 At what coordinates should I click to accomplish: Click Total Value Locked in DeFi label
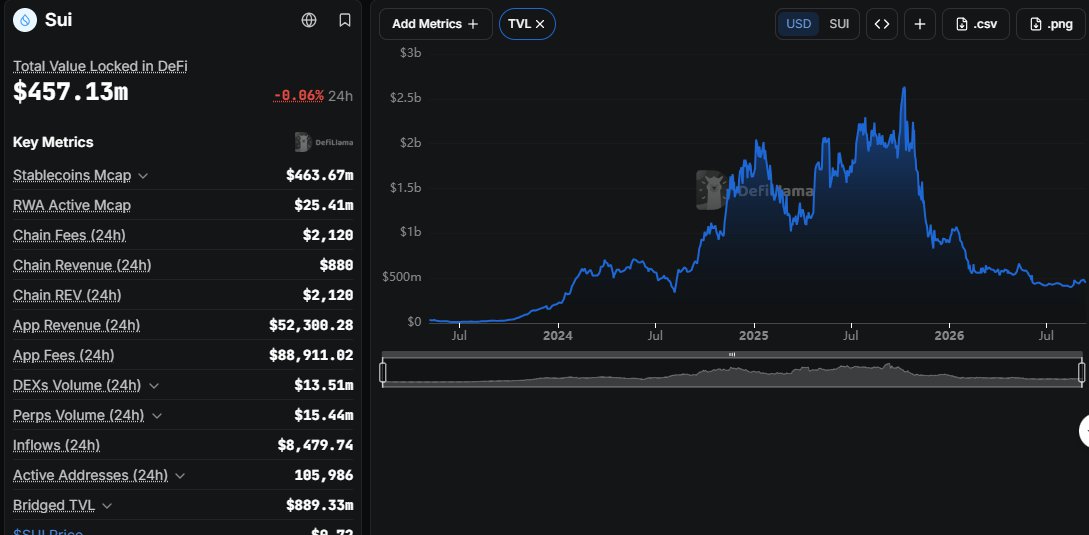click(100, 66)
